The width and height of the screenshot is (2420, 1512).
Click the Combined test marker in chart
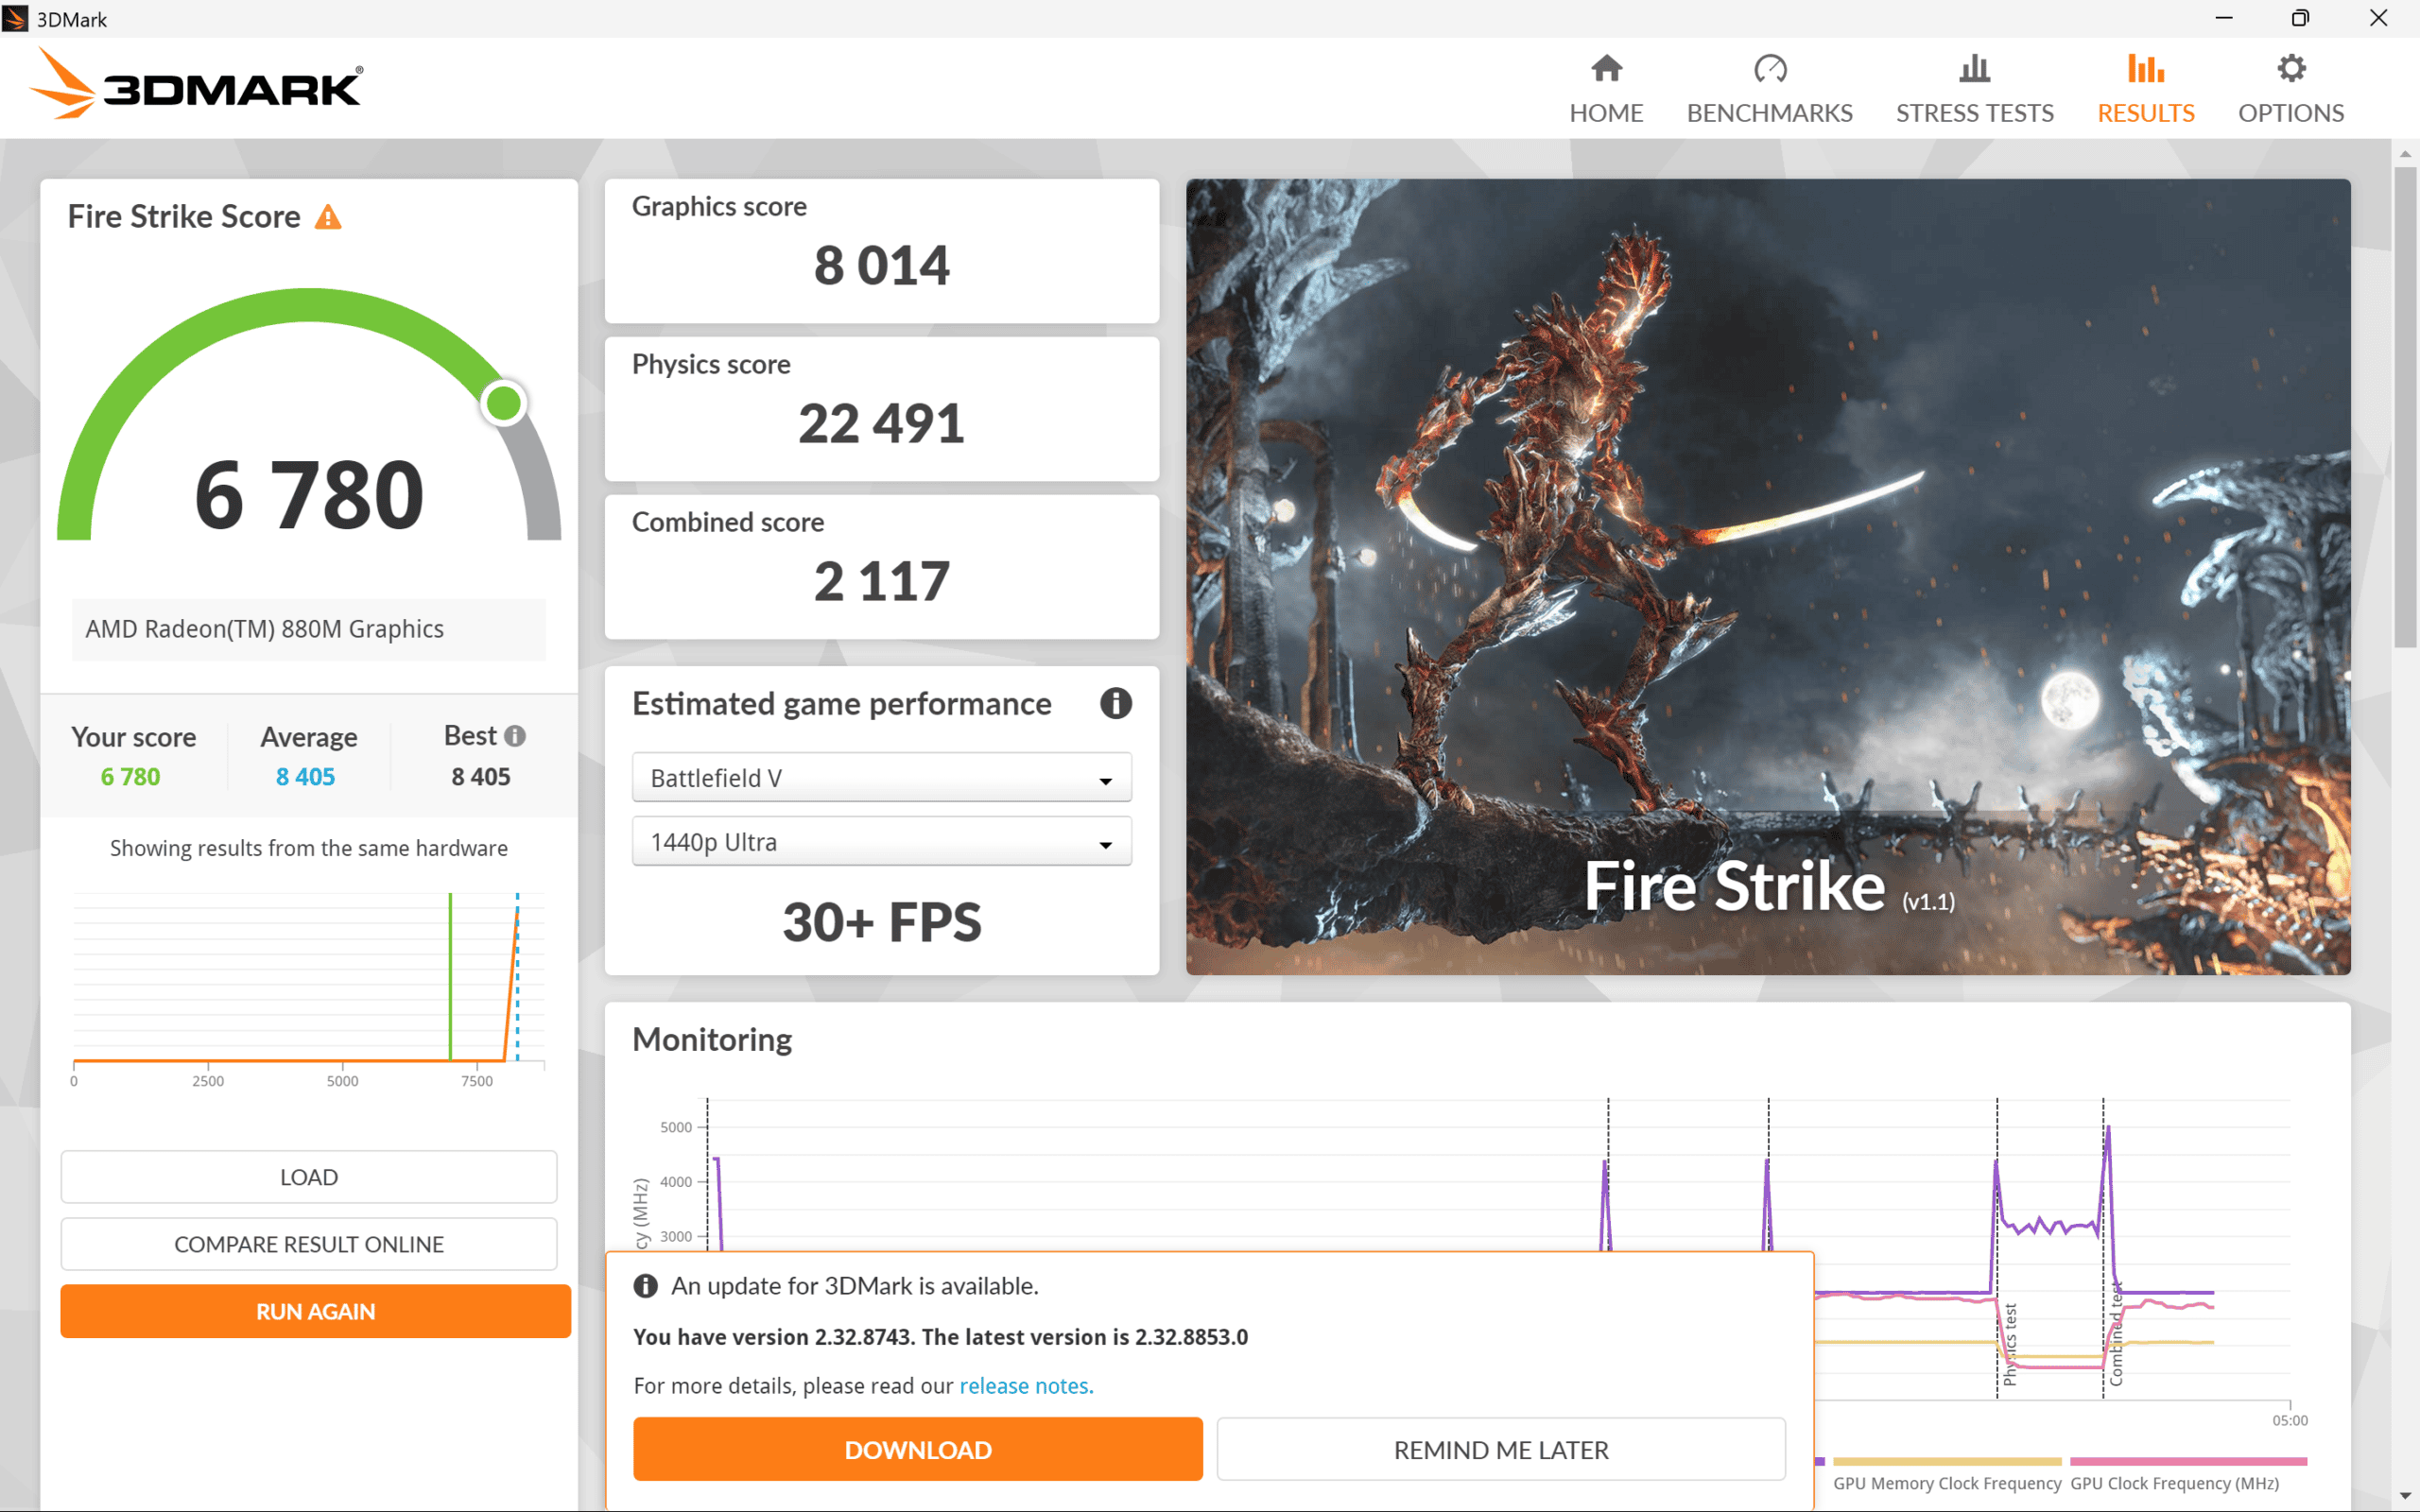tap(2115, 1334)
